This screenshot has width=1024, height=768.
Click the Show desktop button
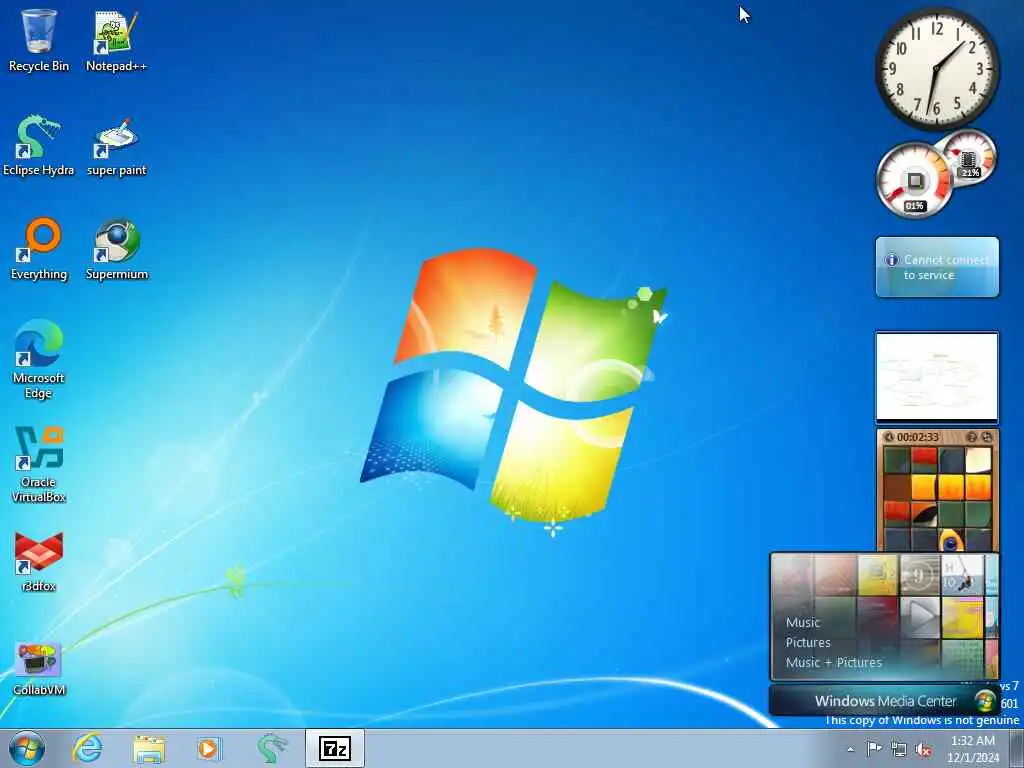point(1017,748)
